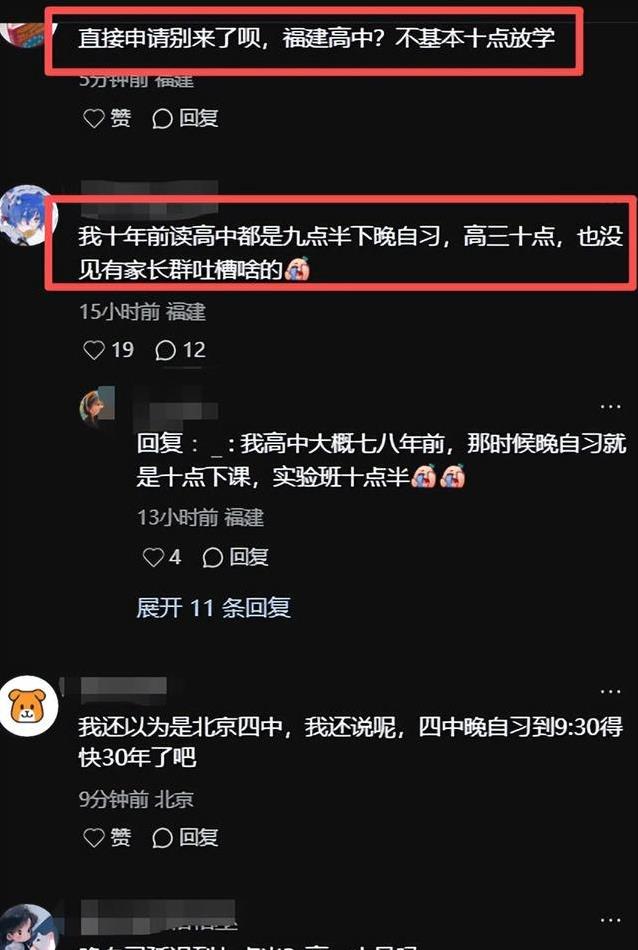View the bear avatar user's profile
The height and width of the screenshot is (950, 638).
click(29, 706)
